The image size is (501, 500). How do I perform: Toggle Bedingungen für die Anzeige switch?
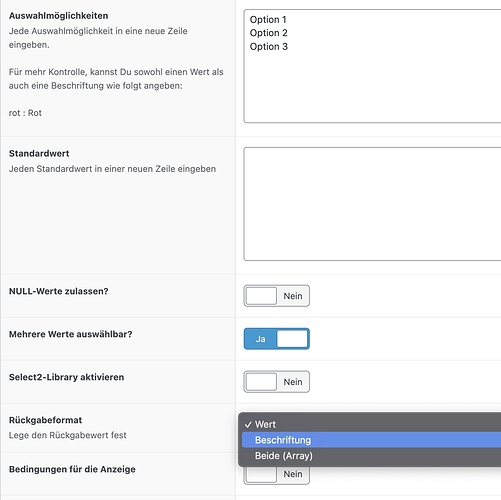276,475
